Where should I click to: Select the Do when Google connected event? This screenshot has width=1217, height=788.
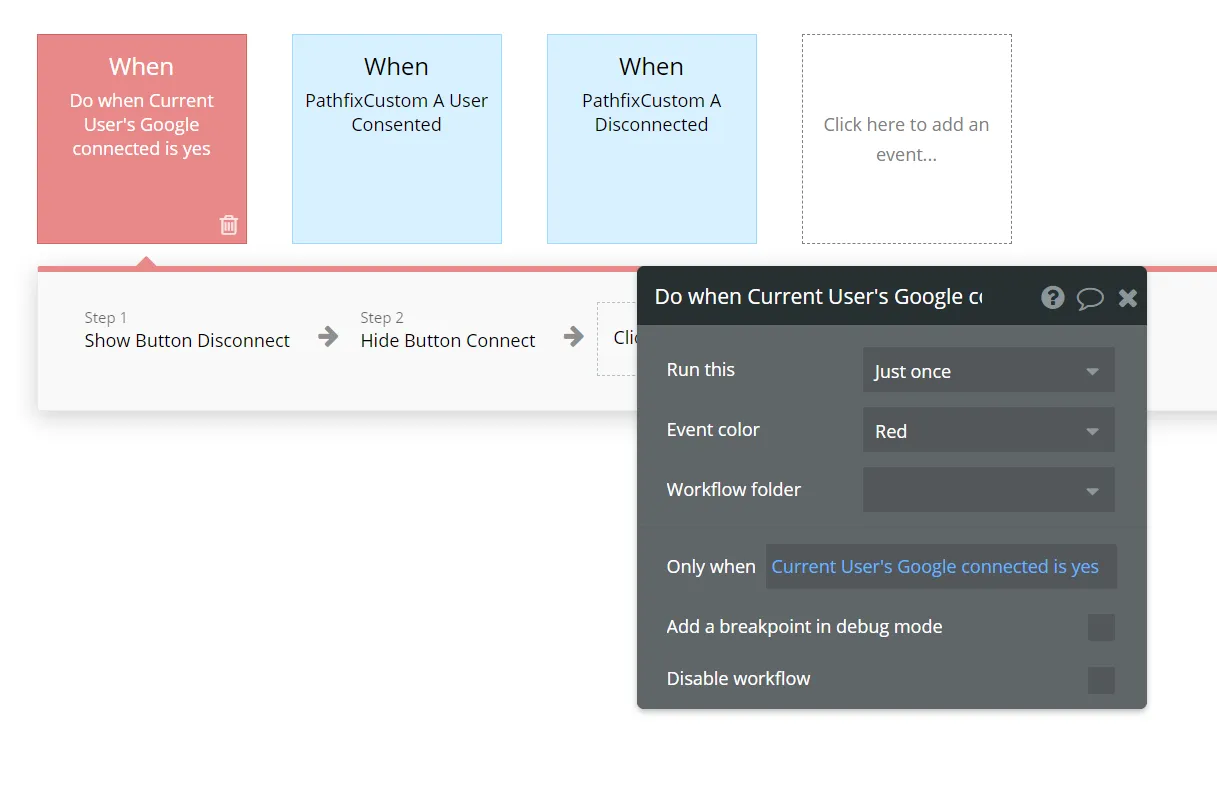coord(142,139)
